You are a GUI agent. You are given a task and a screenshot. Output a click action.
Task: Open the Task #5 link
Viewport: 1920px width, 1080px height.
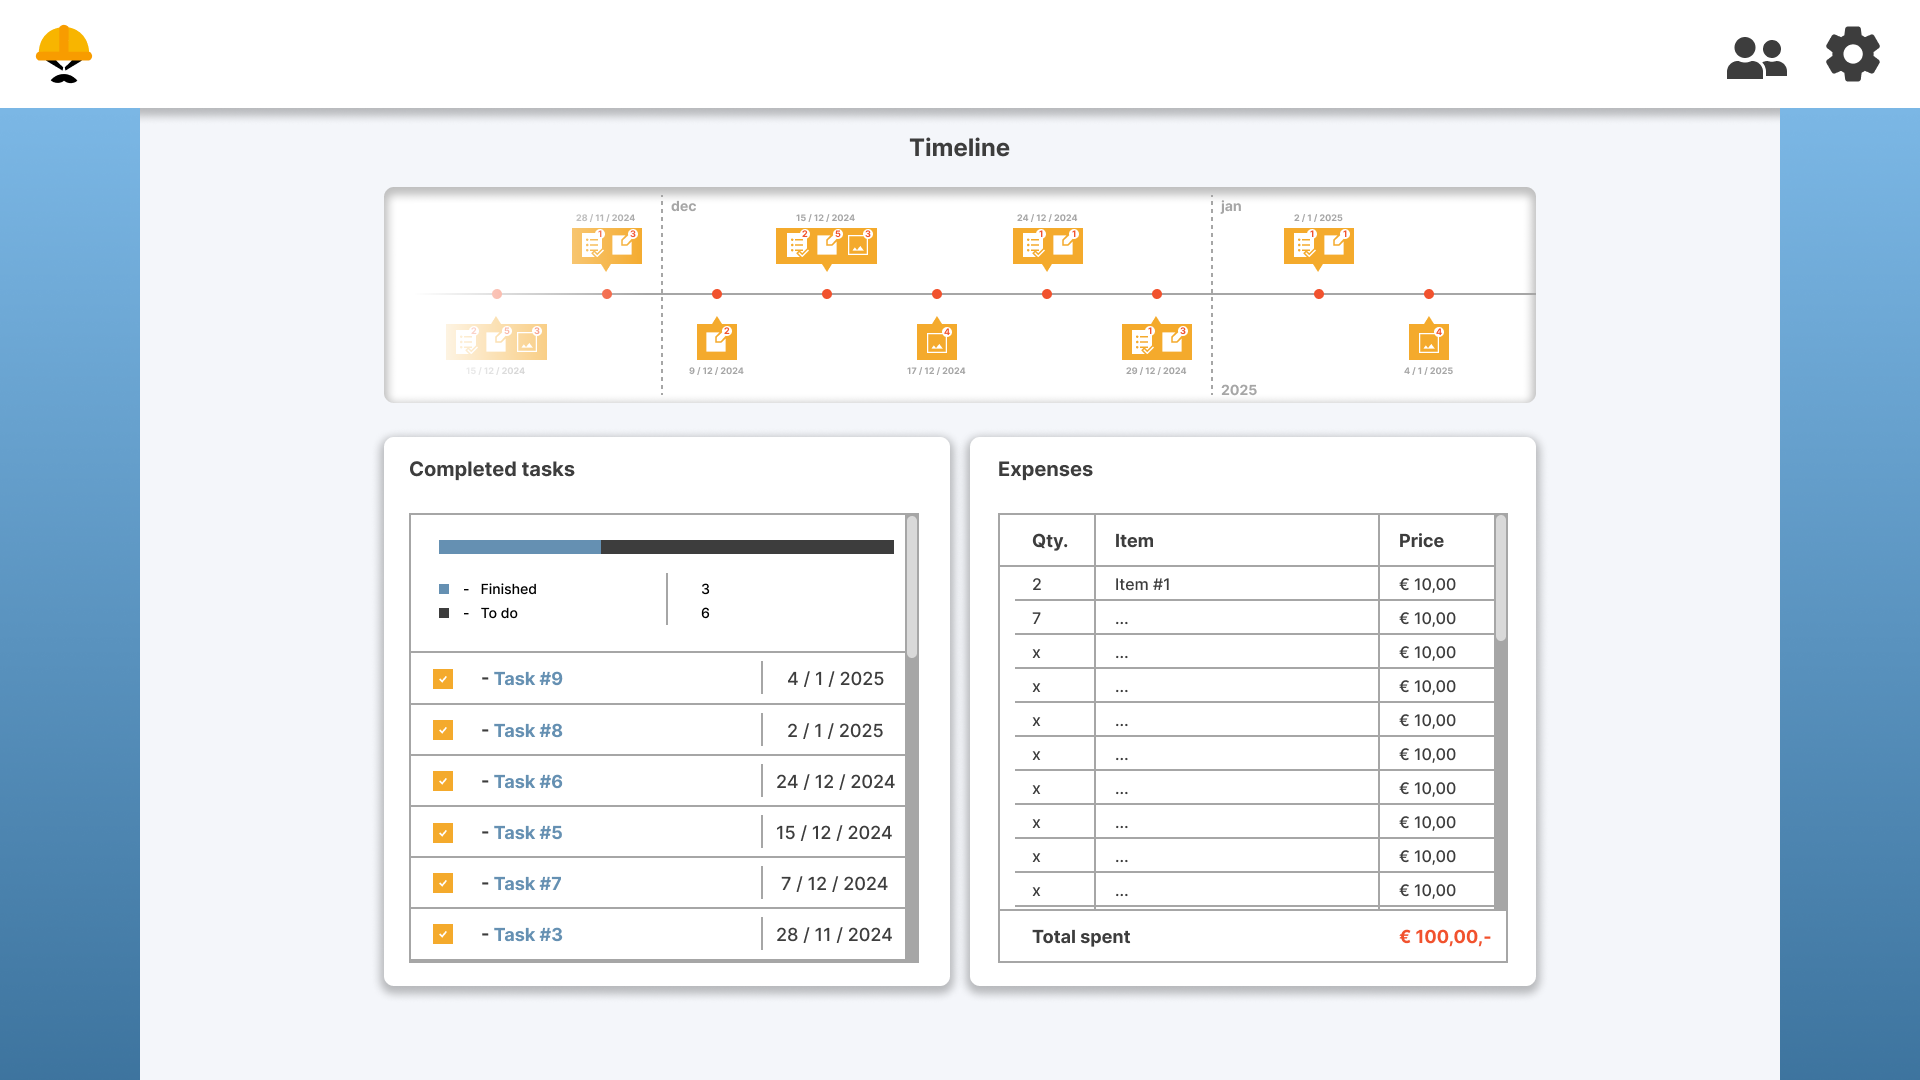527,832
